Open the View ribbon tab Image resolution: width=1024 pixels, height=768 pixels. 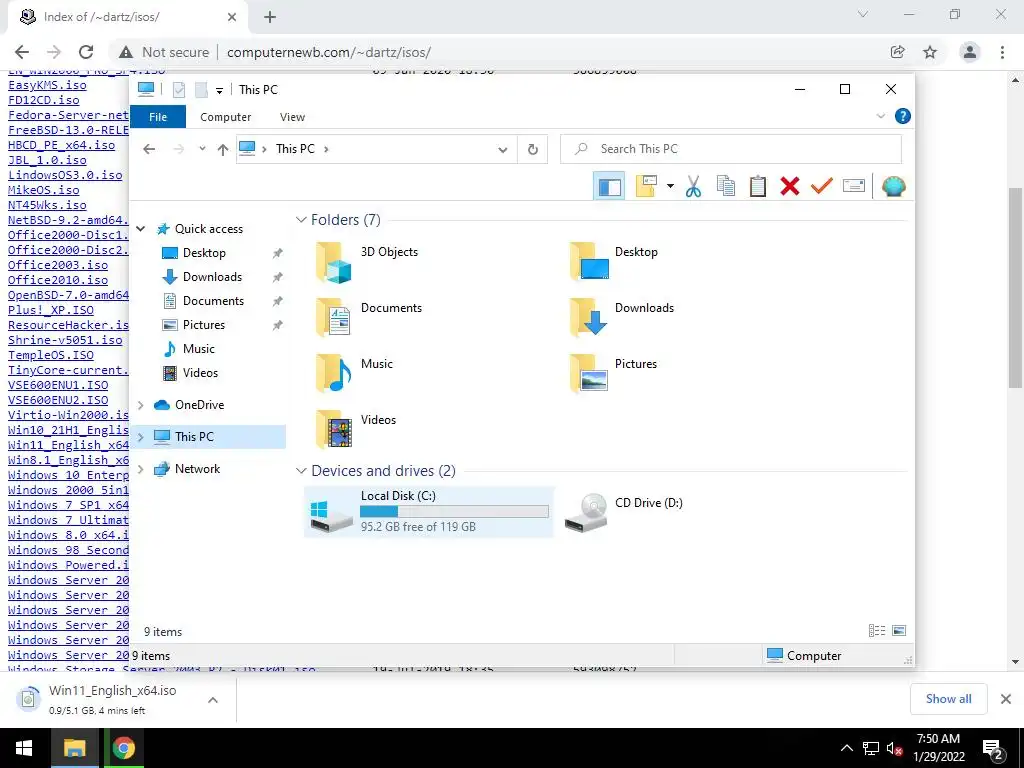292,117
